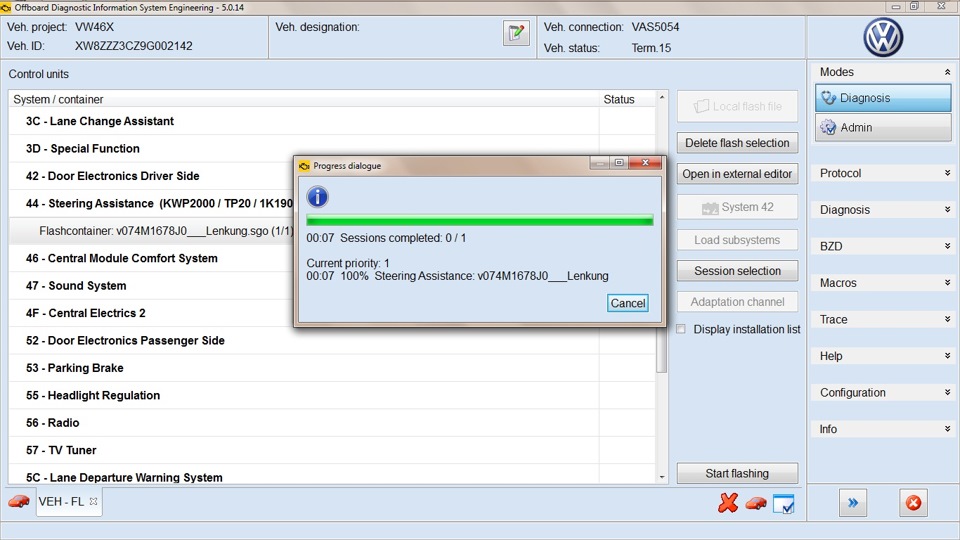
Task: Select 46 - Central Module Comfort System row
Action: tap(151, 258)
